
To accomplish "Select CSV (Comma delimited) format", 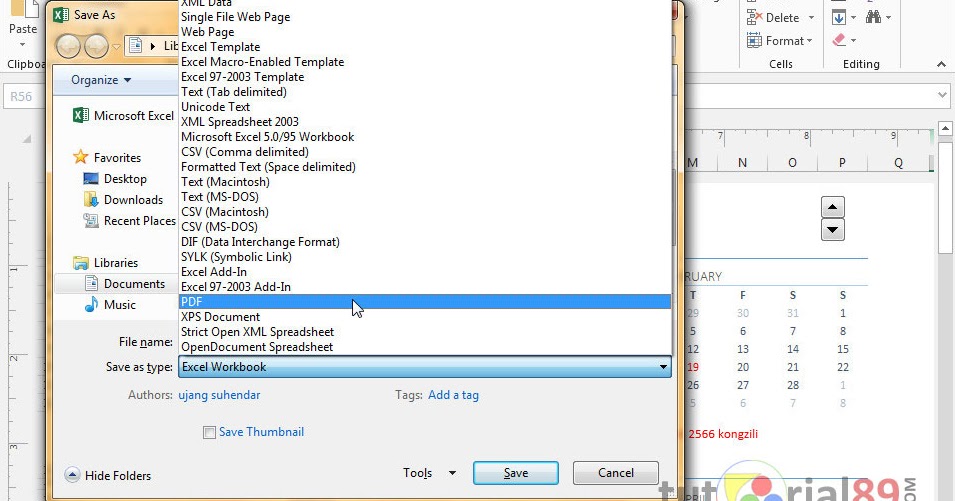I will (425, 152).
